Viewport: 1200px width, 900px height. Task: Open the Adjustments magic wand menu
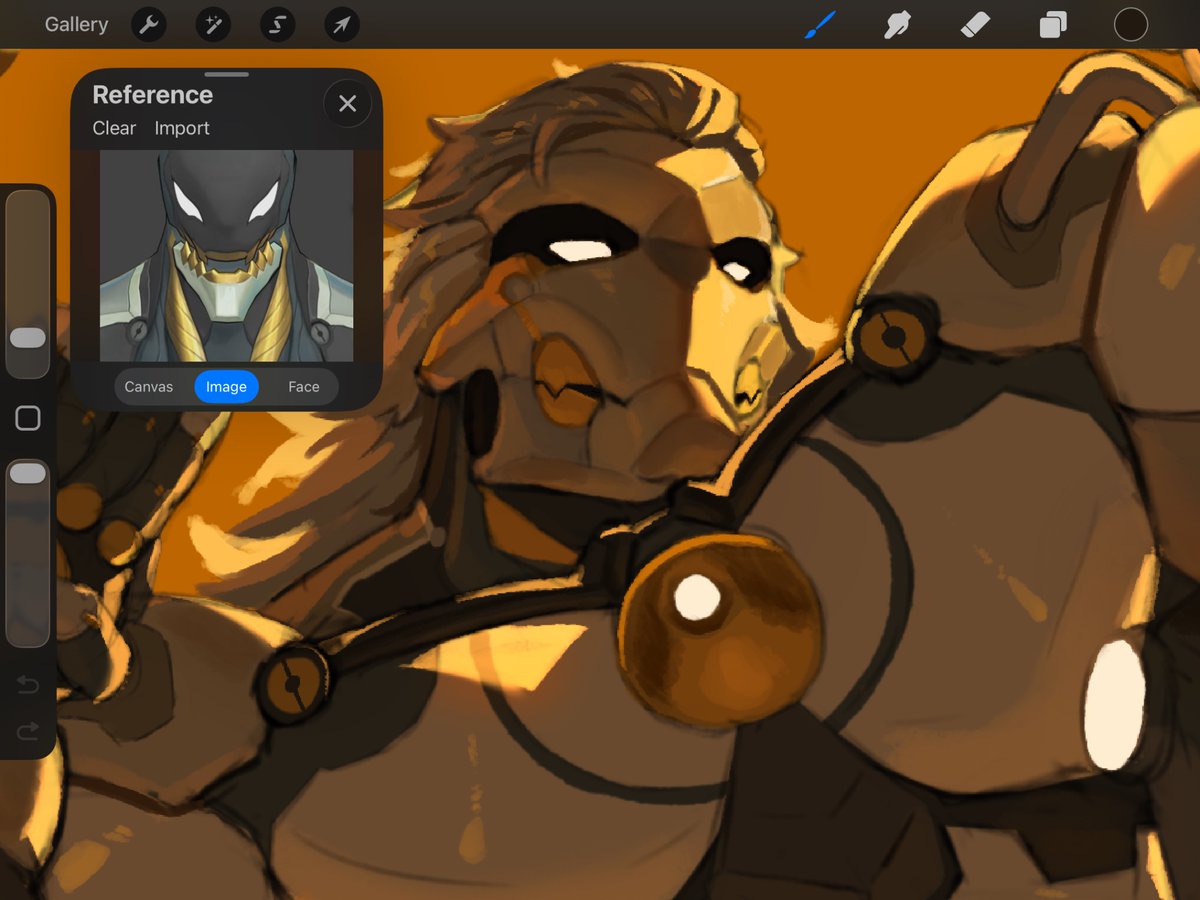[x=213, y=25]
